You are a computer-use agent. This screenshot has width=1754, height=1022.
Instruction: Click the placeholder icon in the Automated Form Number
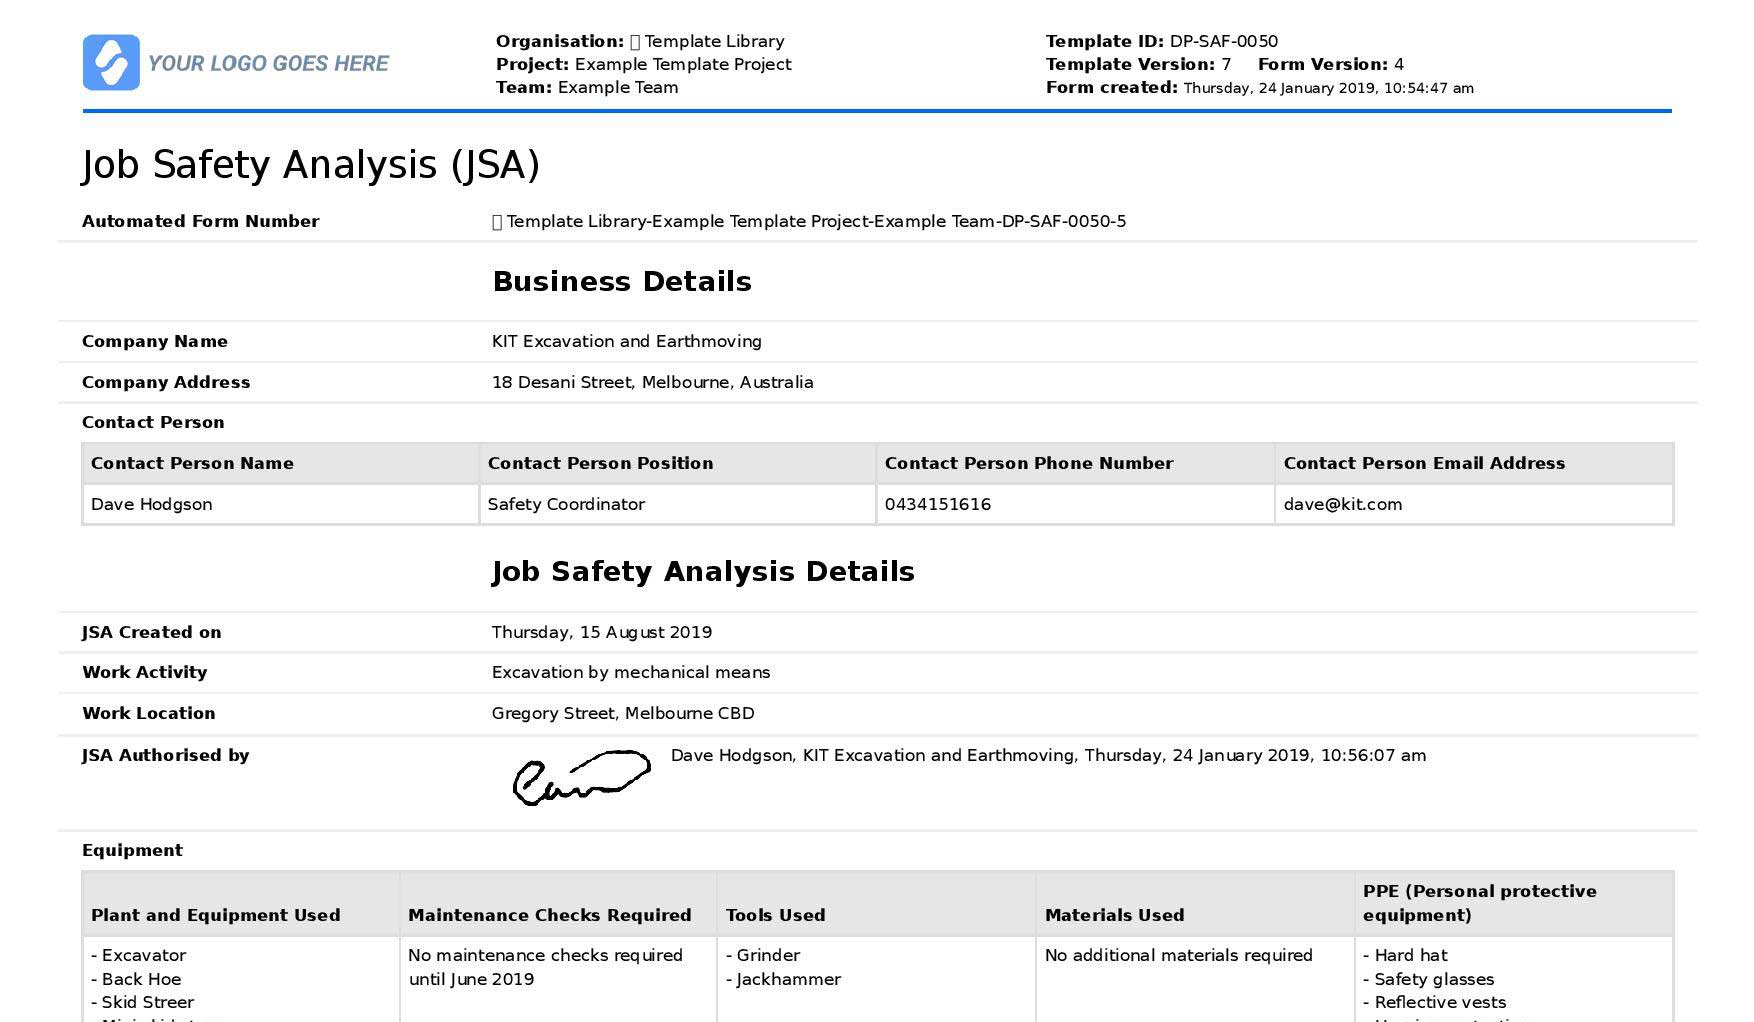(496, 221)
